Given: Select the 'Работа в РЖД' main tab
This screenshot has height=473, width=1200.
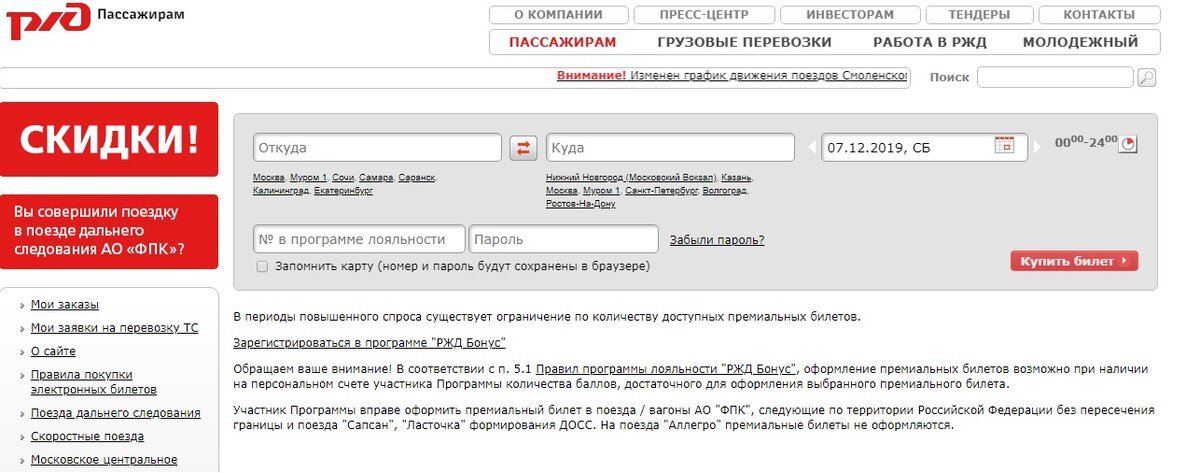Looking at the screenshot, I should pyautogui.click(x=930, y=42).
